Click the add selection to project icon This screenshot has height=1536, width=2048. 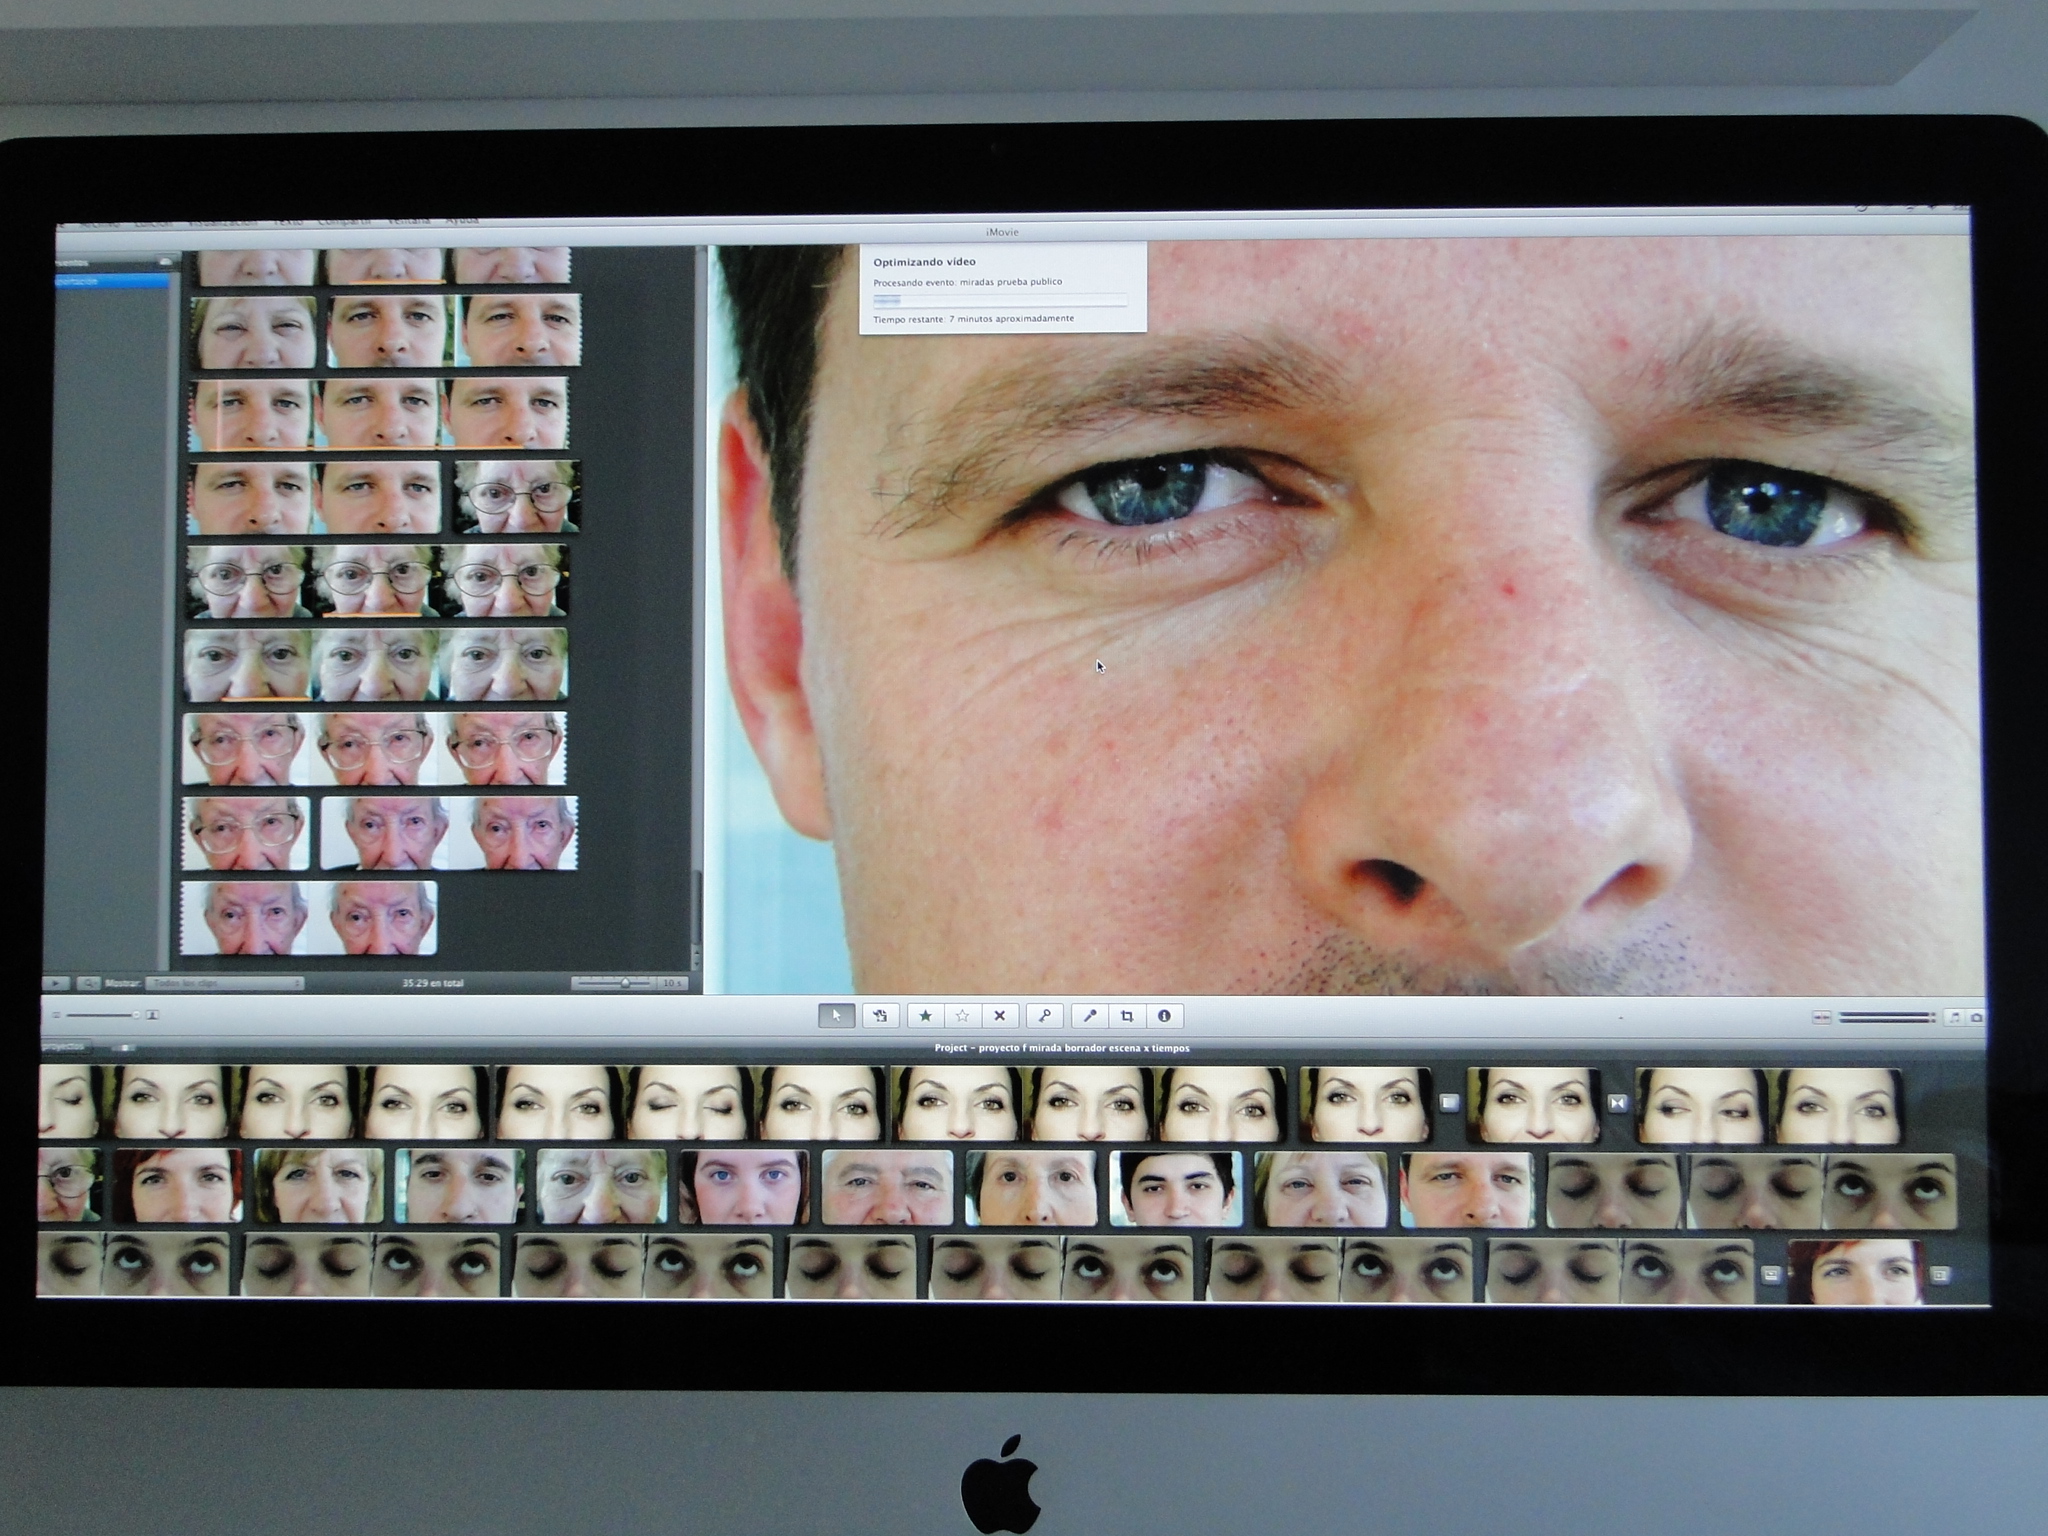coord(880,1016)
